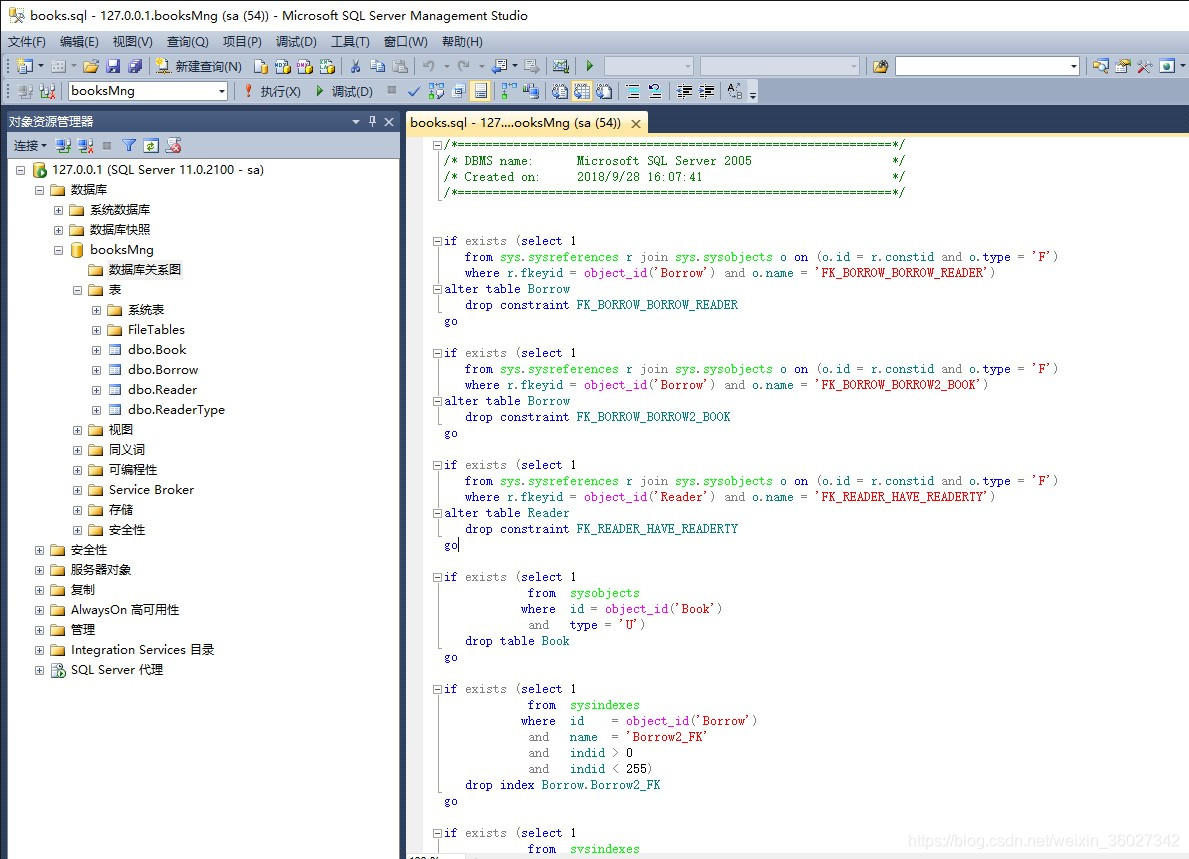Click the Undo arrow icon
The height and width of the screenshot is (859, 1189).
tap(428, 67)
